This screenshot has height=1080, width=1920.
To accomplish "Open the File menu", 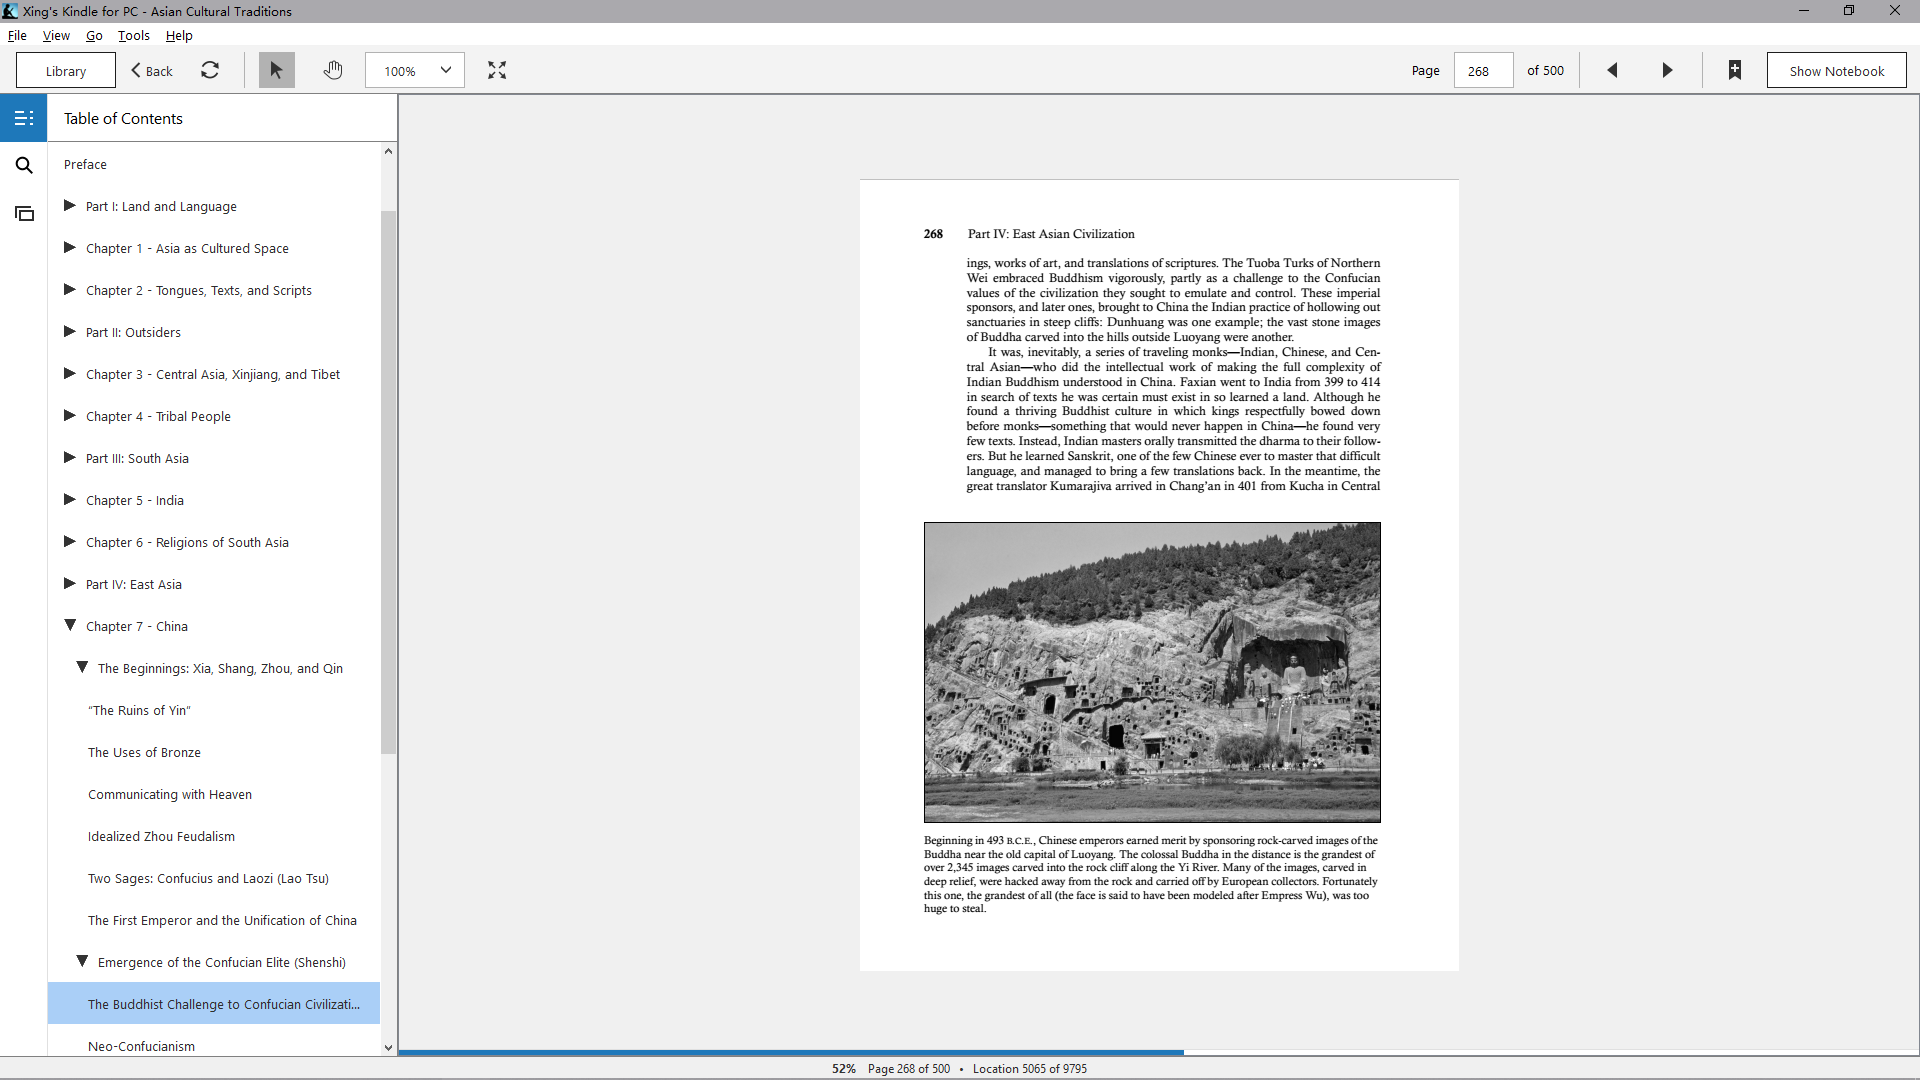I will click(x=17, y=35).
